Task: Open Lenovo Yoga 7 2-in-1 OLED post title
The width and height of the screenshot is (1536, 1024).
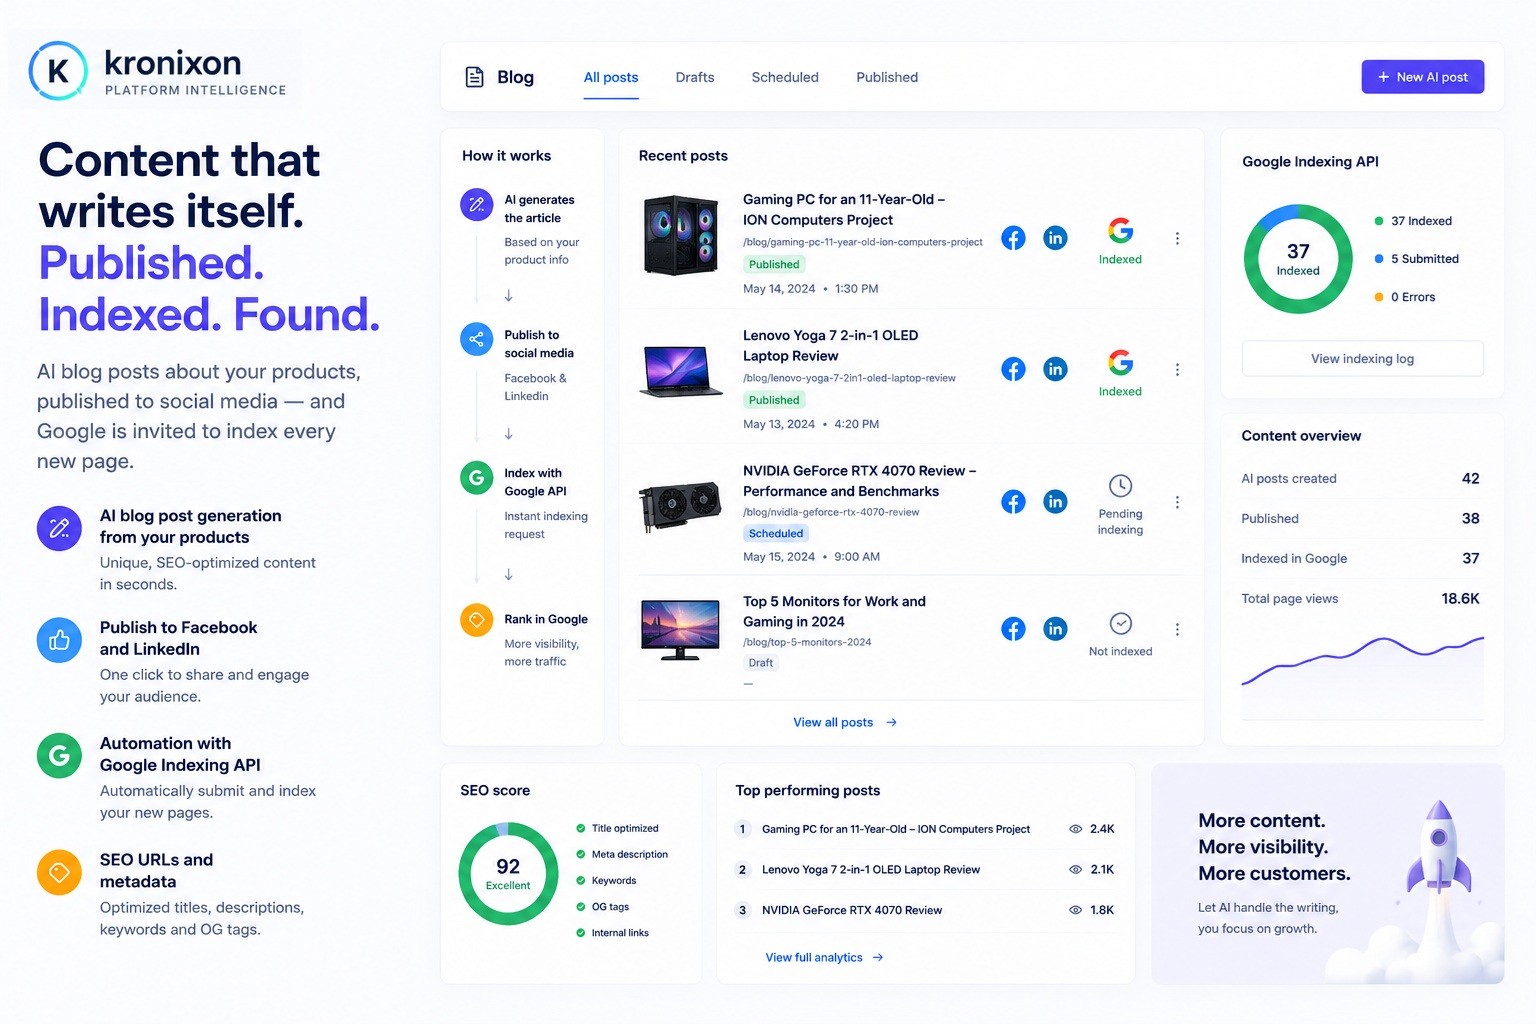Action: pyautogui.click(x=830, y=345)
